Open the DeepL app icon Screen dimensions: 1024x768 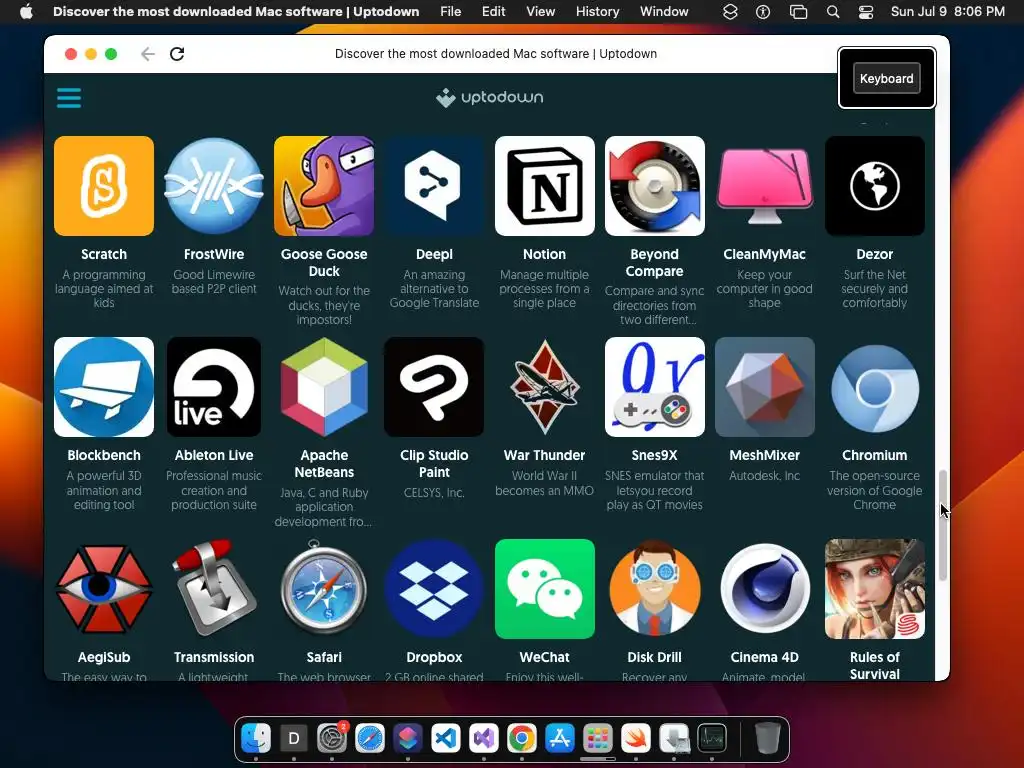(x=434, y=186)
